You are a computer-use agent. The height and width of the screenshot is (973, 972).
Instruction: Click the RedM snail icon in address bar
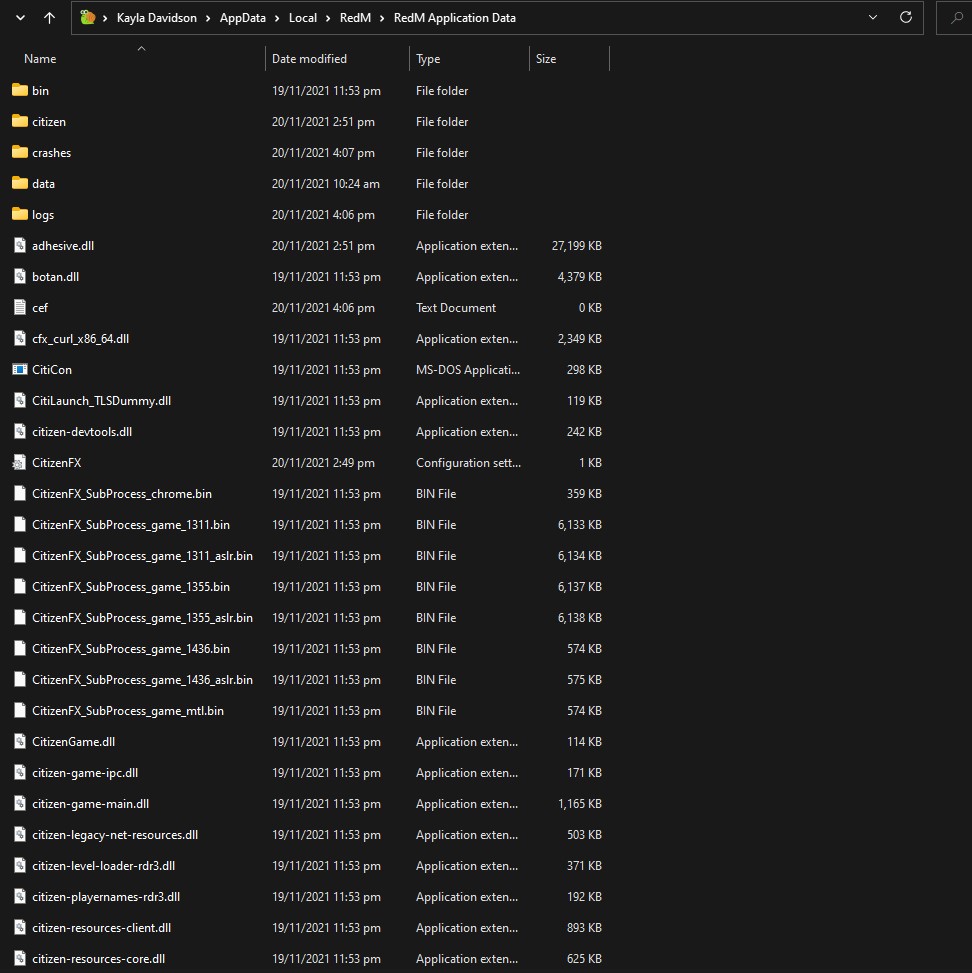pyautogui.click(x=88, y=17)
